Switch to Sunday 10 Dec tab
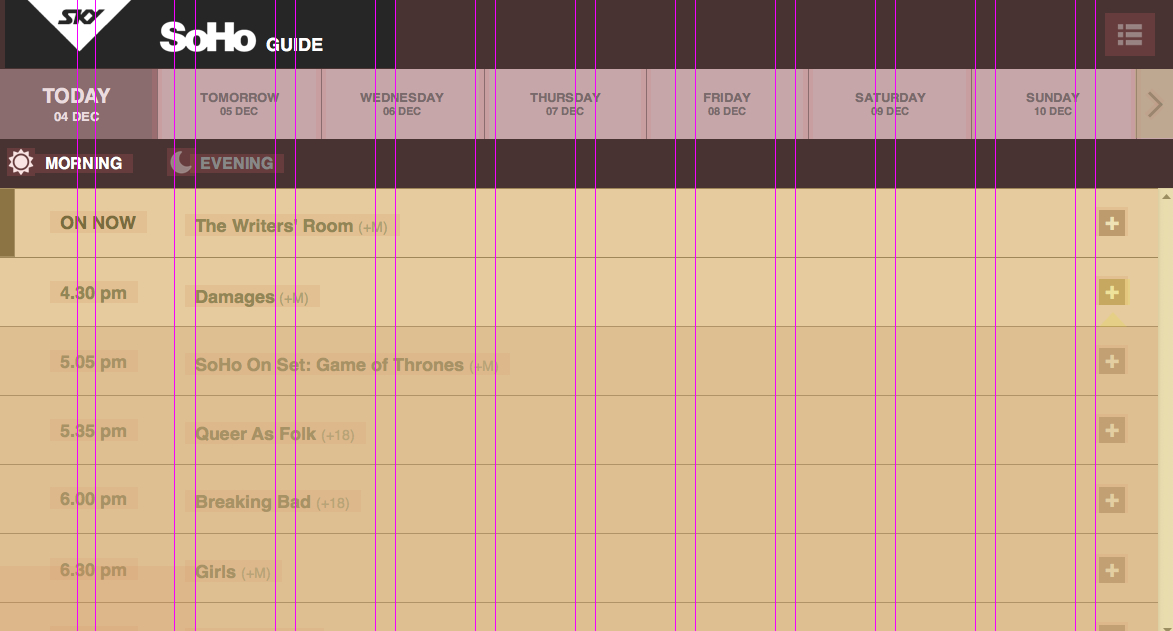1173x631 pixels. pos(1053,104)
